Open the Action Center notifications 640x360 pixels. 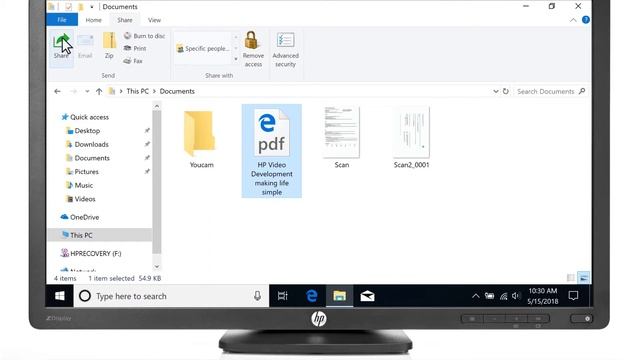pos(573,296)
